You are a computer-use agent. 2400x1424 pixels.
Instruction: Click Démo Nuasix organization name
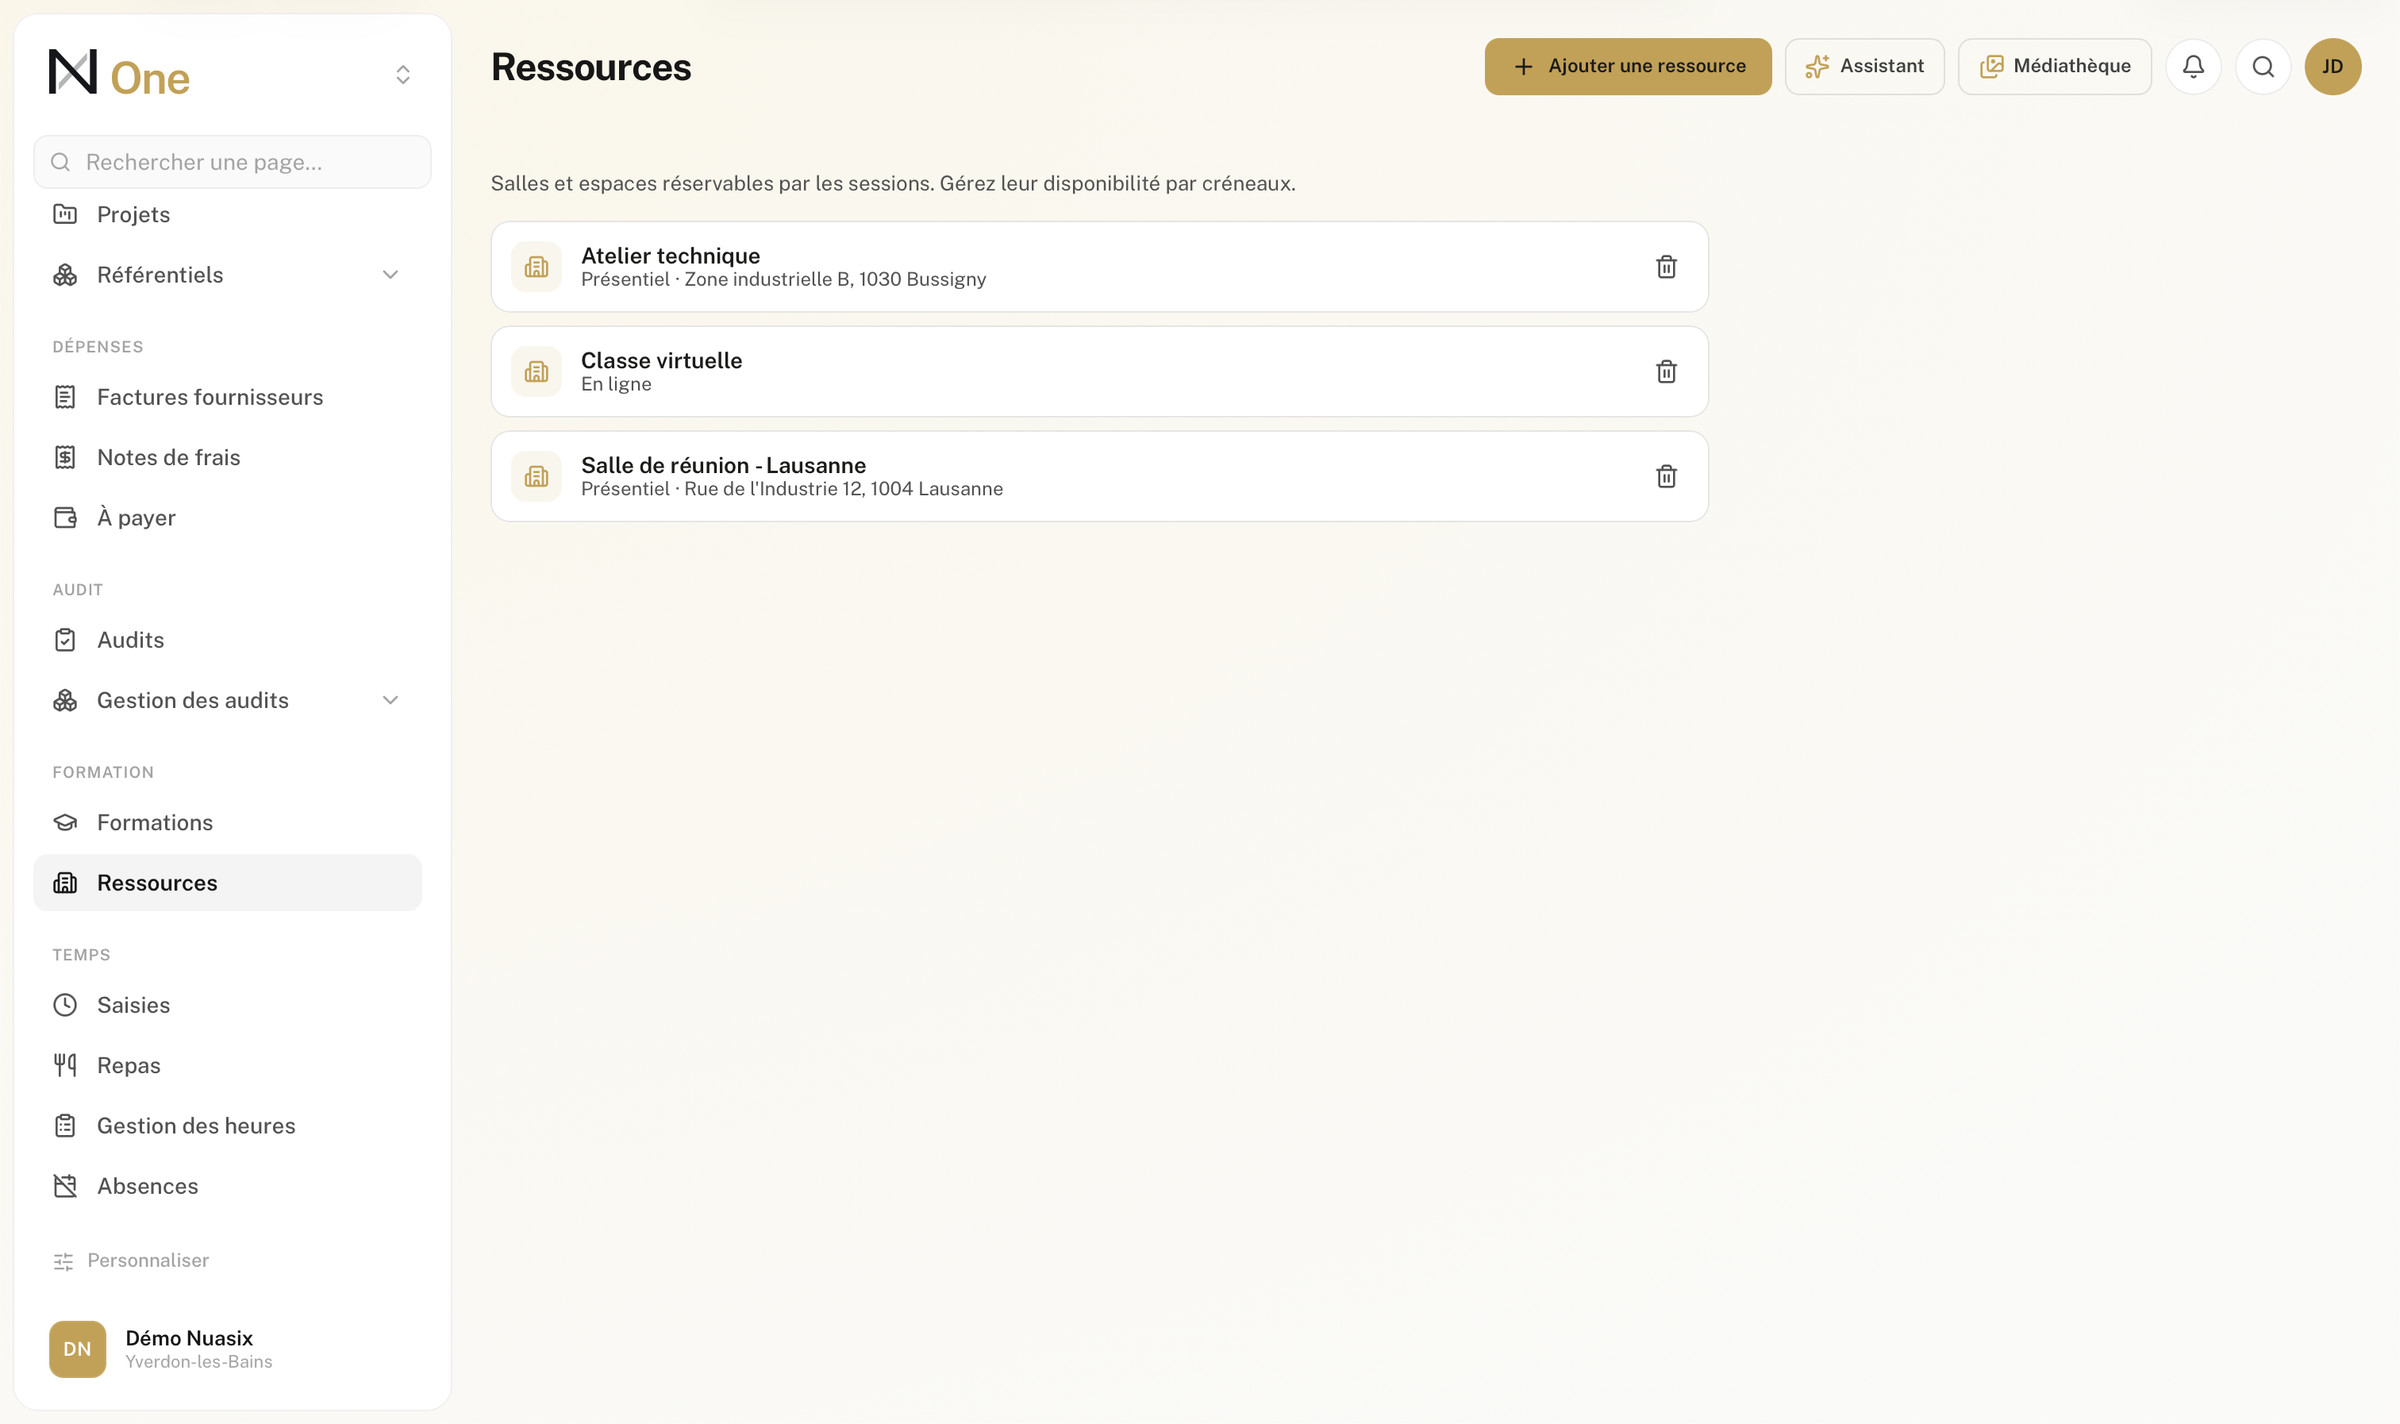tap(189, 1338)
